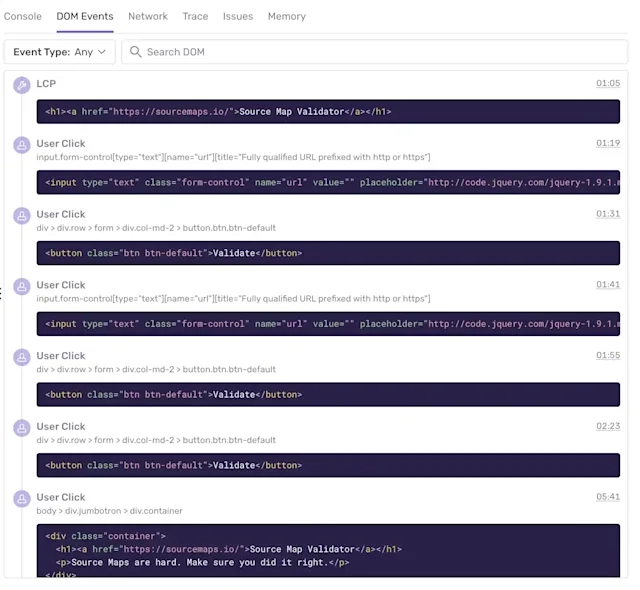Jump to timestamp 01:41

pos(608,284)
